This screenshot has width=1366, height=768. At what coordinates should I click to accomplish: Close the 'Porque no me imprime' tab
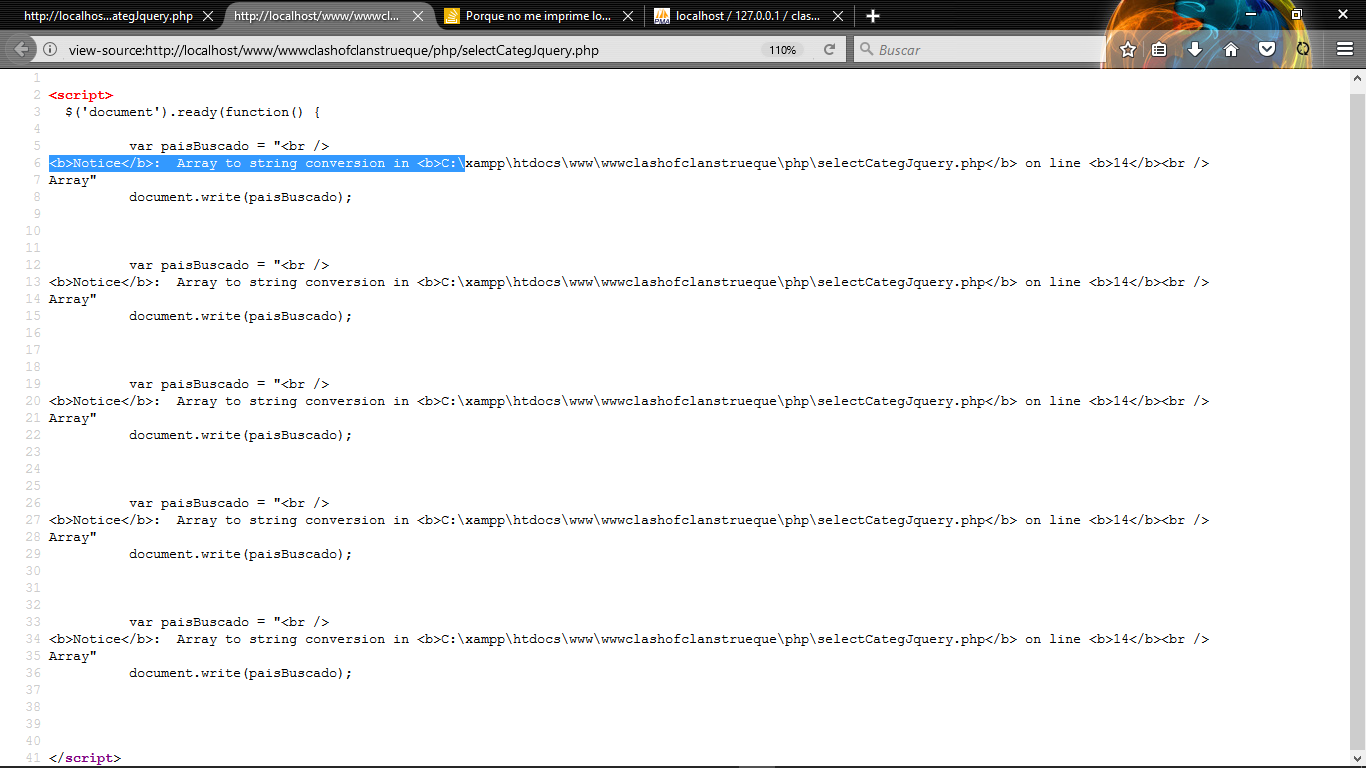point(627,16)
